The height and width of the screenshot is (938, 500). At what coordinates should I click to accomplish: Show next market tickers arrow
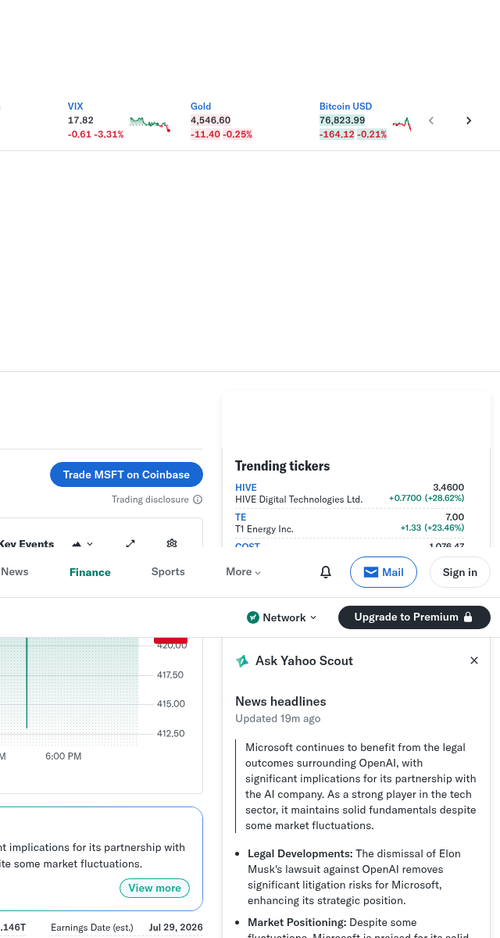point(468,120)
